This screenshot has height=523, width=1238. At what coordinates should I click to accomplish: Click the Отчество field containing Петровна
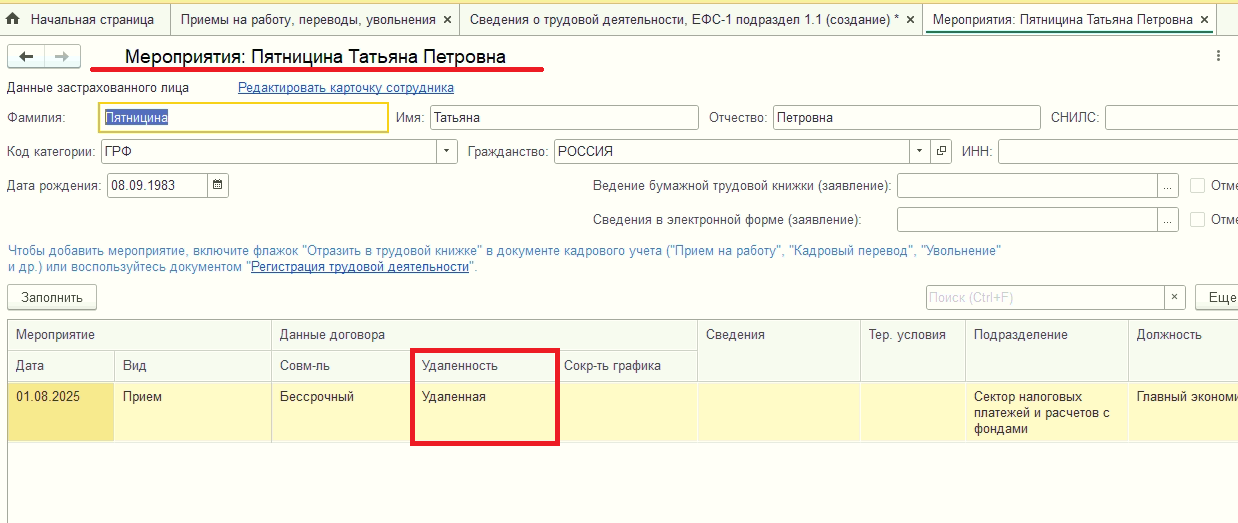tap(906, 118)
